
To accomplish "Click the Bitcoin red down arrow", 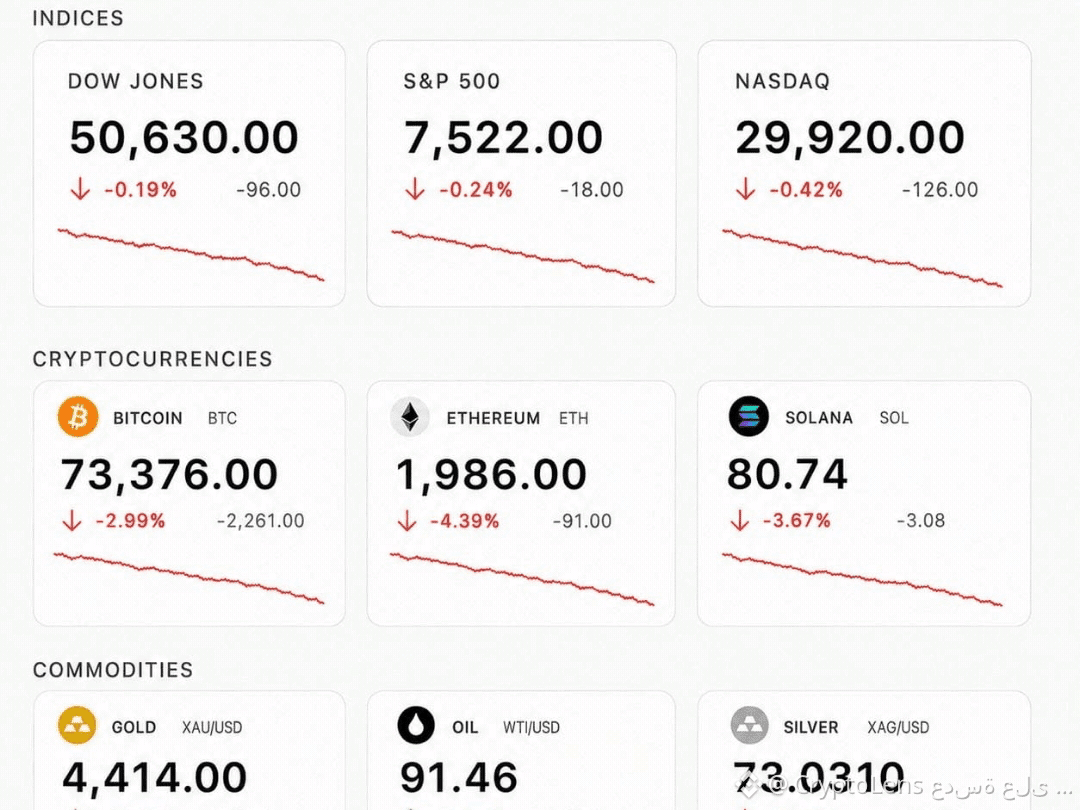I will (x=72, y=520).
